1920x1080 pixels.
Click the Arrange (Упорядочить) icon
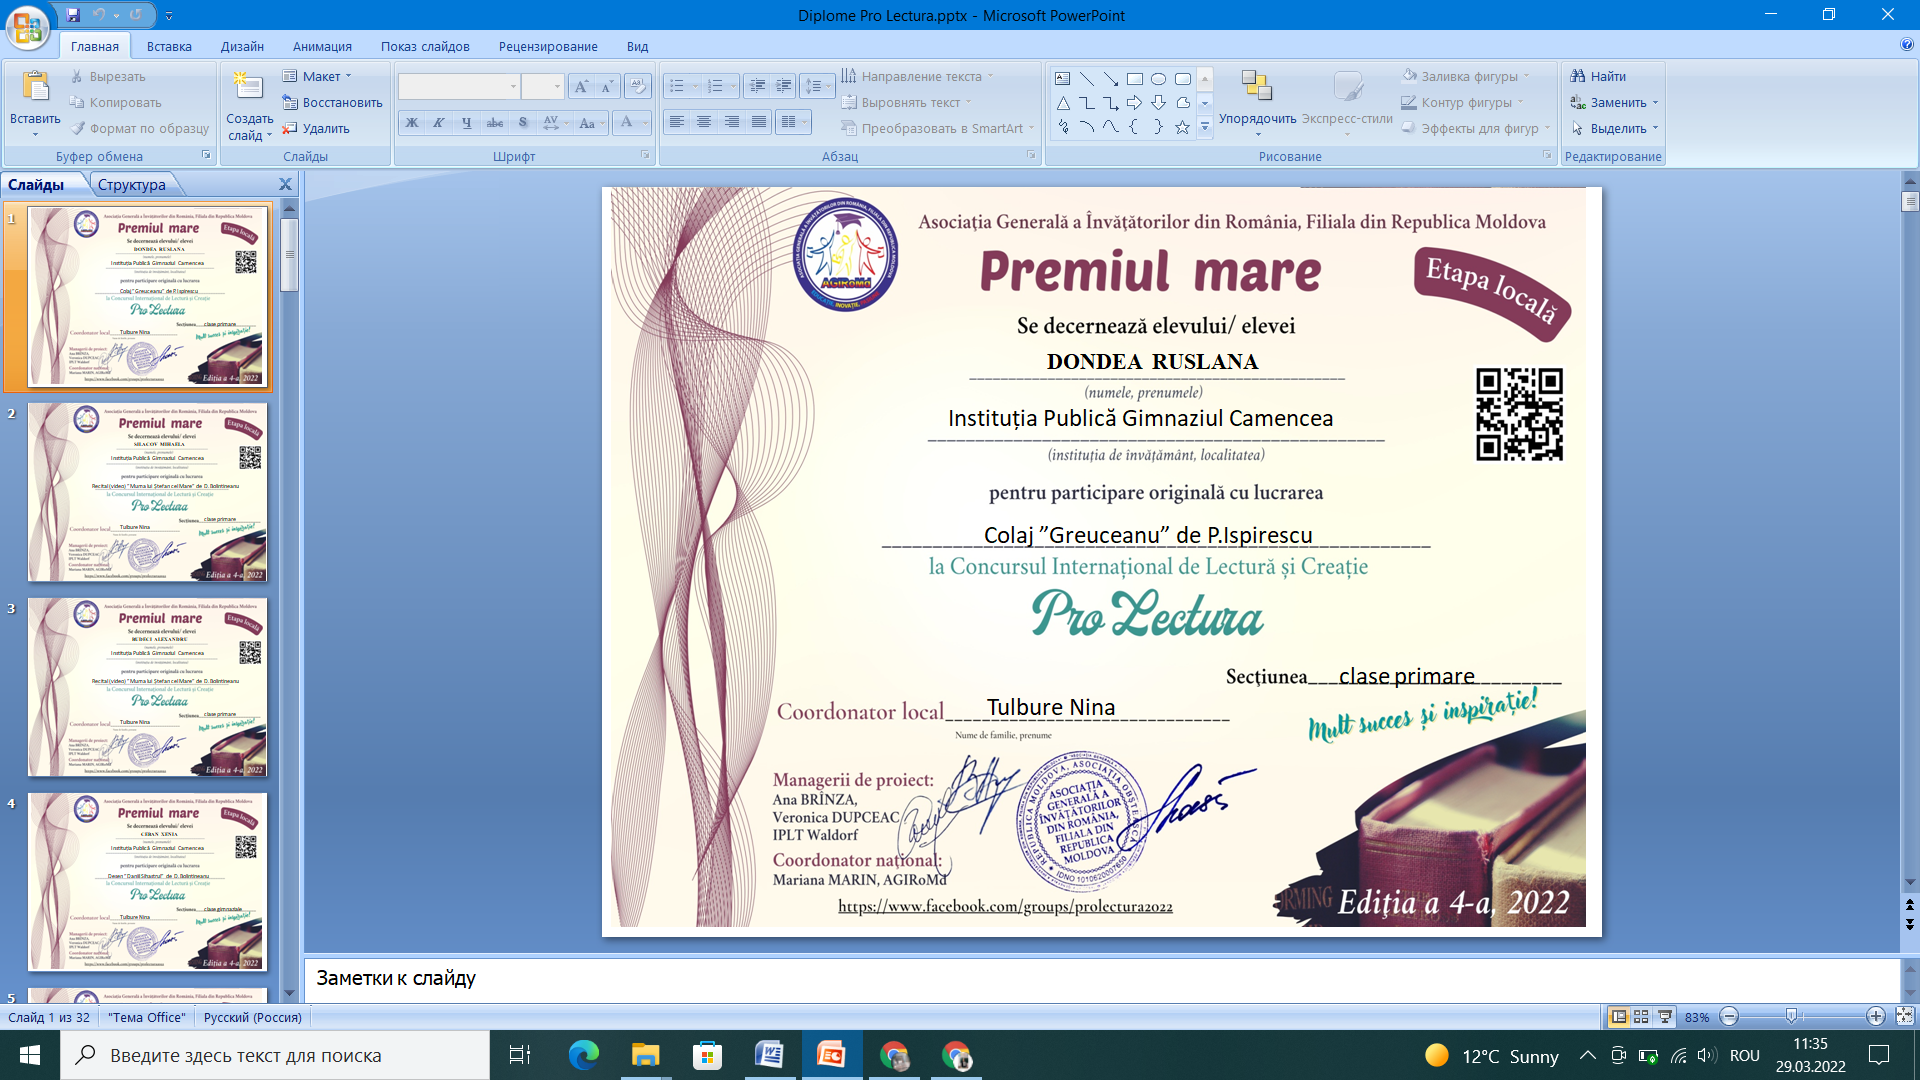point(1257,87)
